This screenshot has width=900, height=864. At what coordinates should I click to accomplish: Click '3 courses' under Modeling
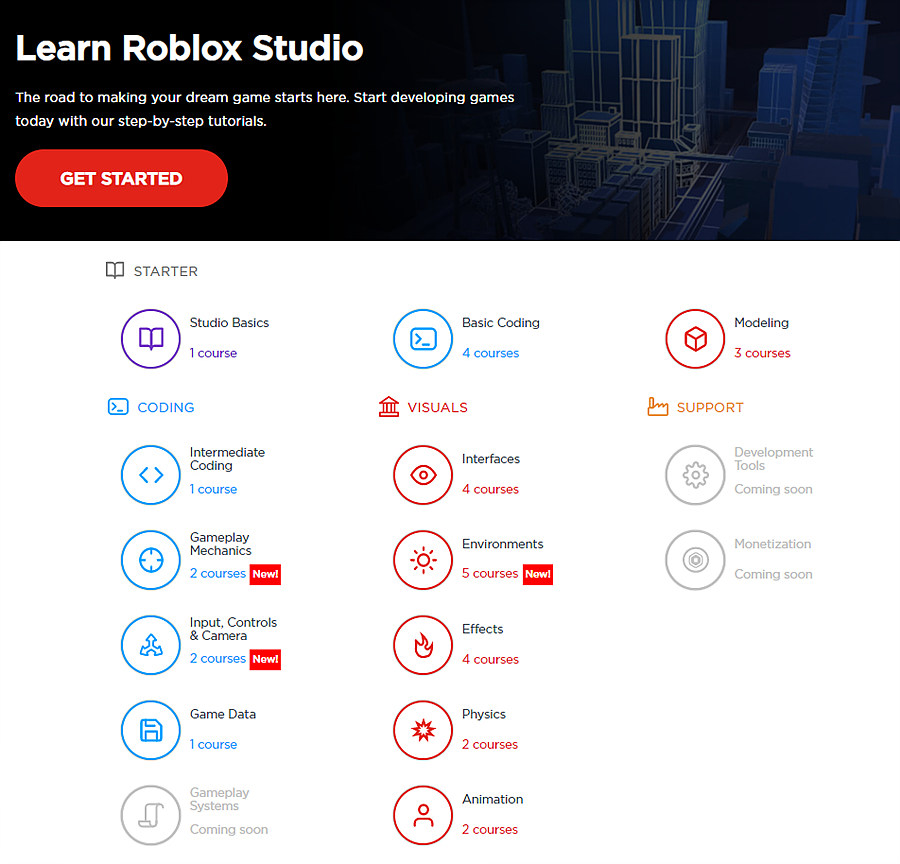762,353
